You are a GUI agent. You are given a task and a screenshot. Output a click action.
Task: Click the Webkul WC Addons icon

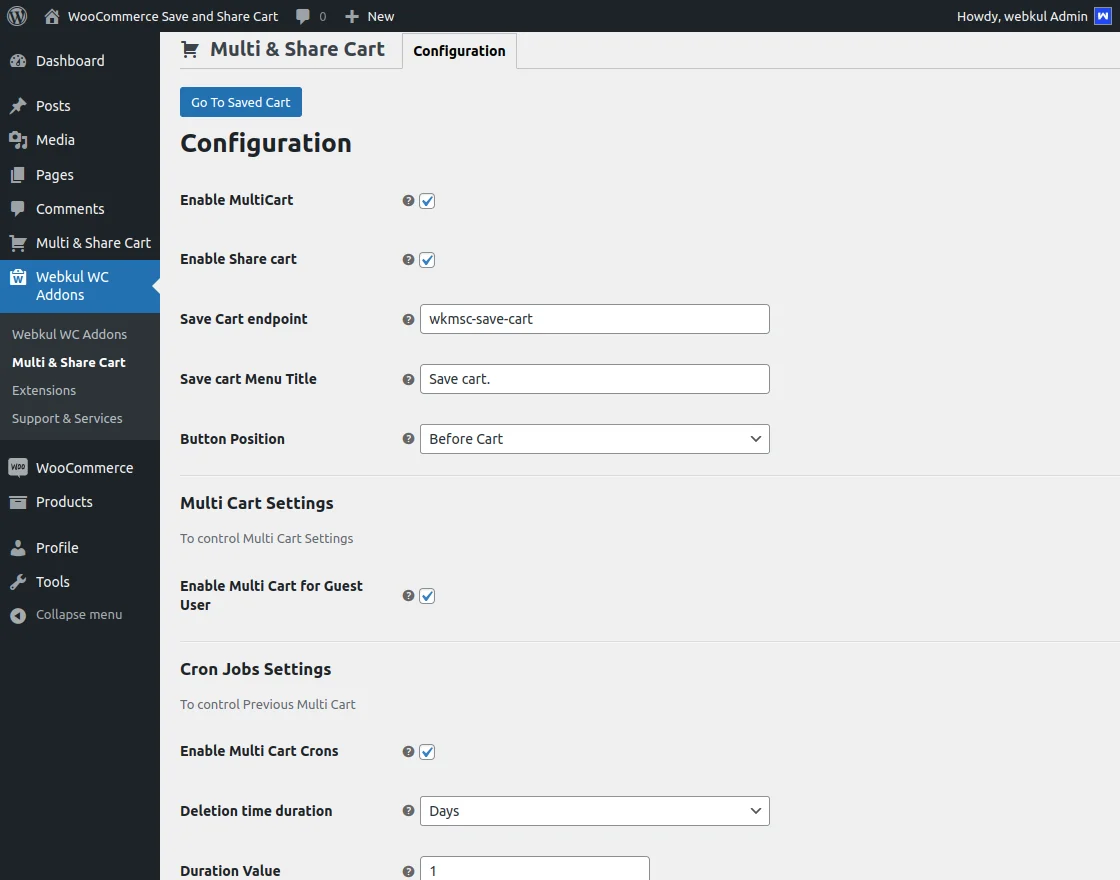coord(18,277)
